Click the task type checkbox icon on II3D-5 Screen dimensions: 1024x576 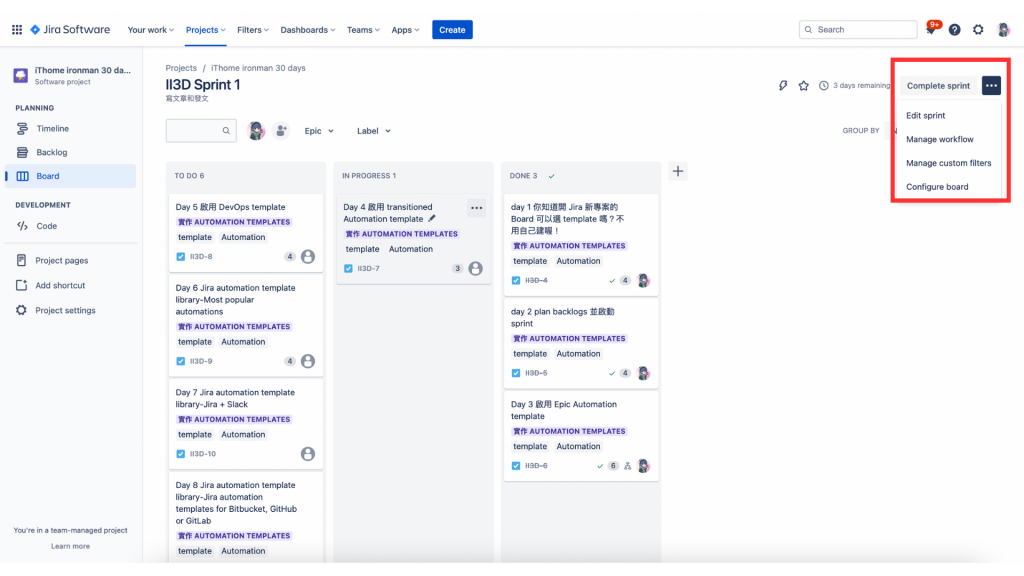[x=516, y=373]
